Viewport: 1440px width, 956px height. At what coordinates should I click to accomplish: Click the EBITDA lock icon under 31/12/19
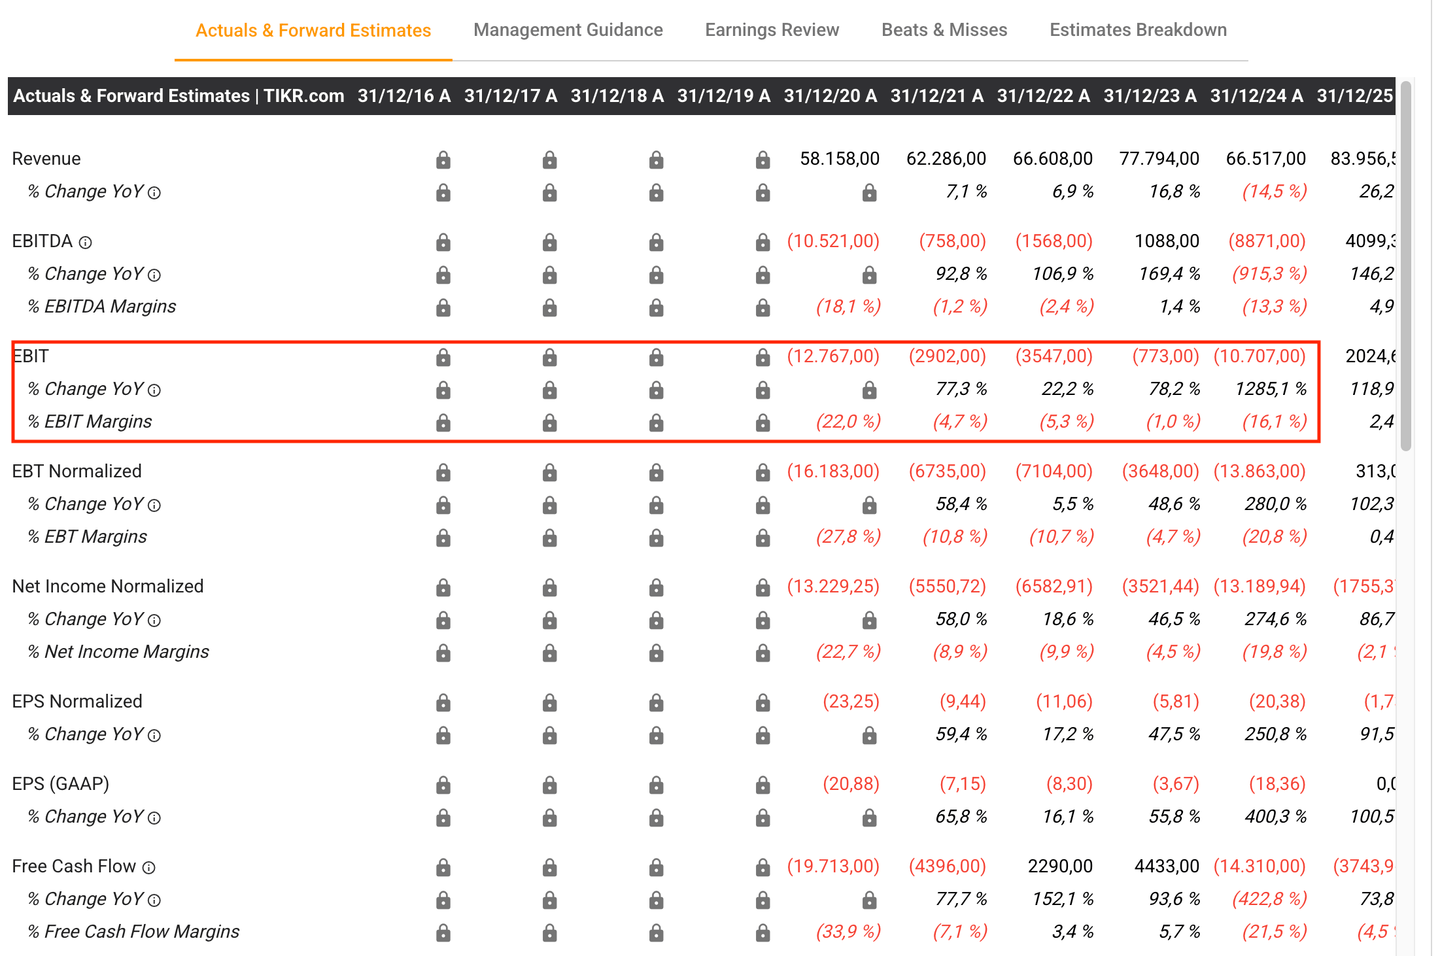[762, 242]
